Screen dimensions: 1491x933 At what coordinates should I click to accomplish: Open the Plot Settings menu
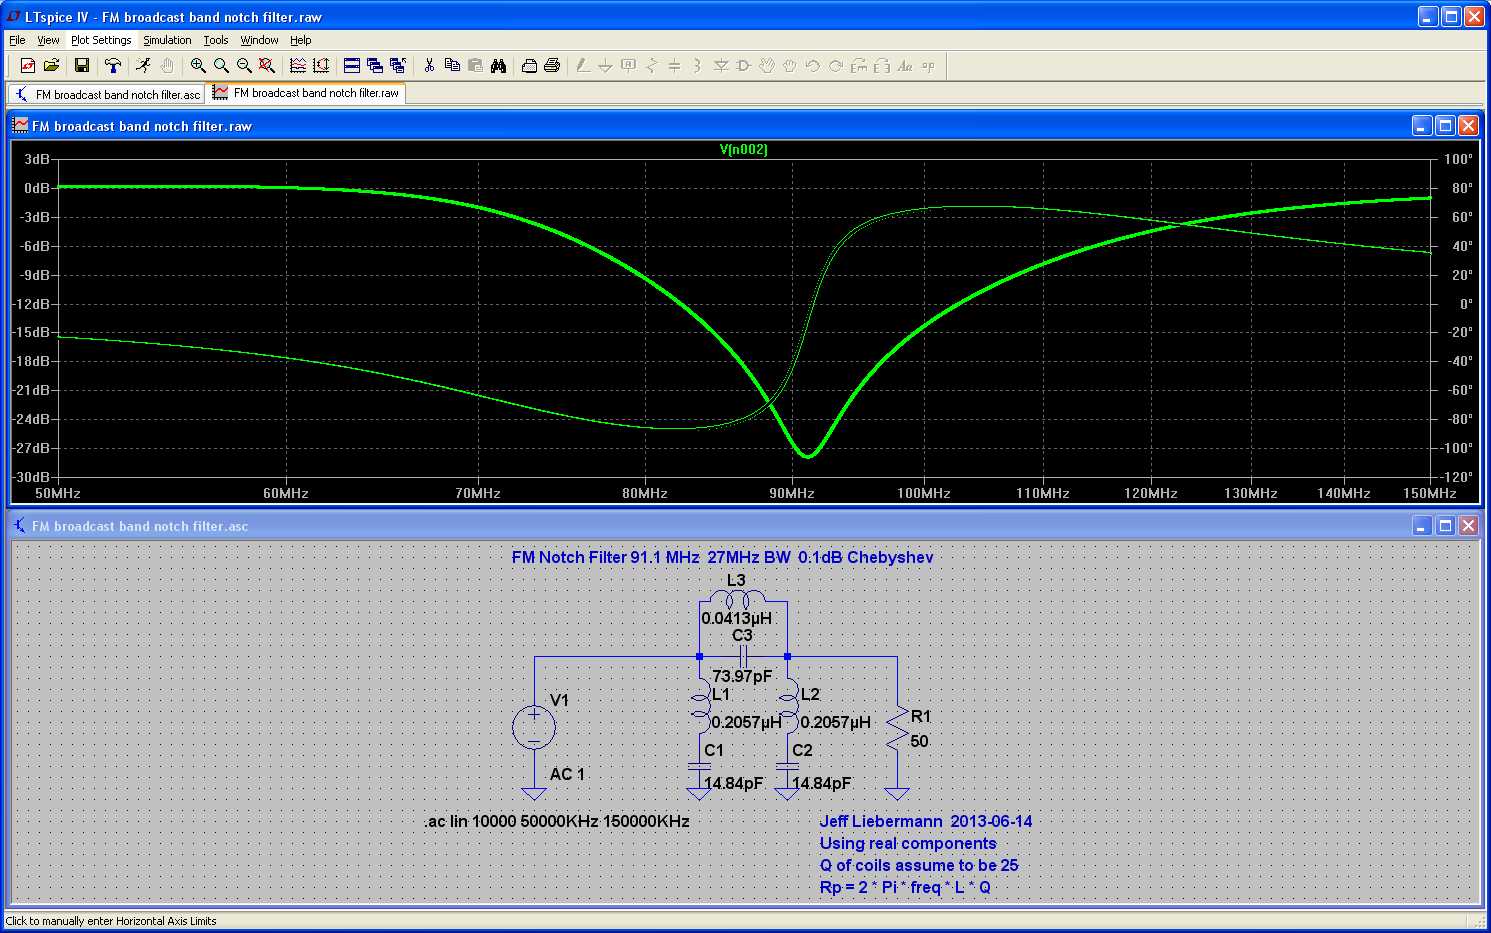pos(101,40)
